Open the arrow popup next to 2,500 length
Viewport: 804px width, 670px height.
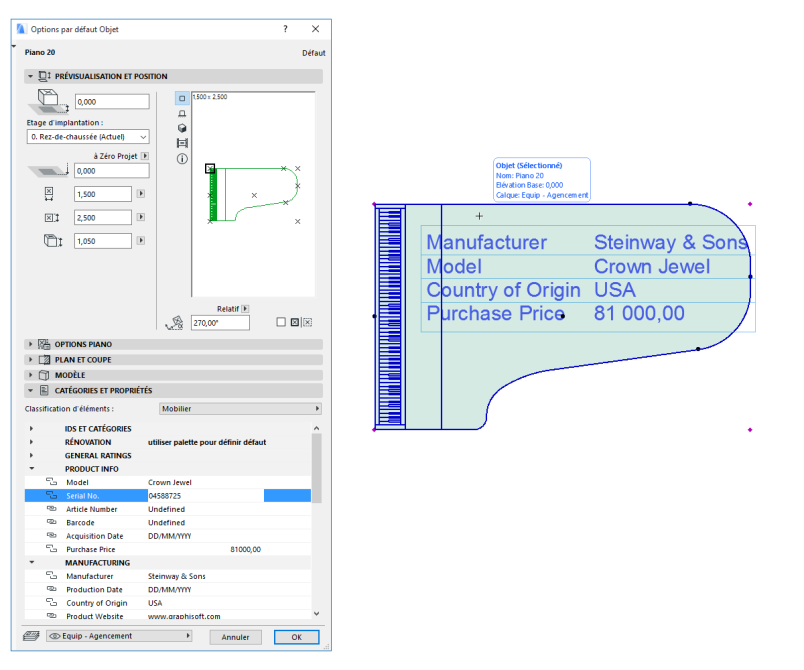click(x=141, y=217)
